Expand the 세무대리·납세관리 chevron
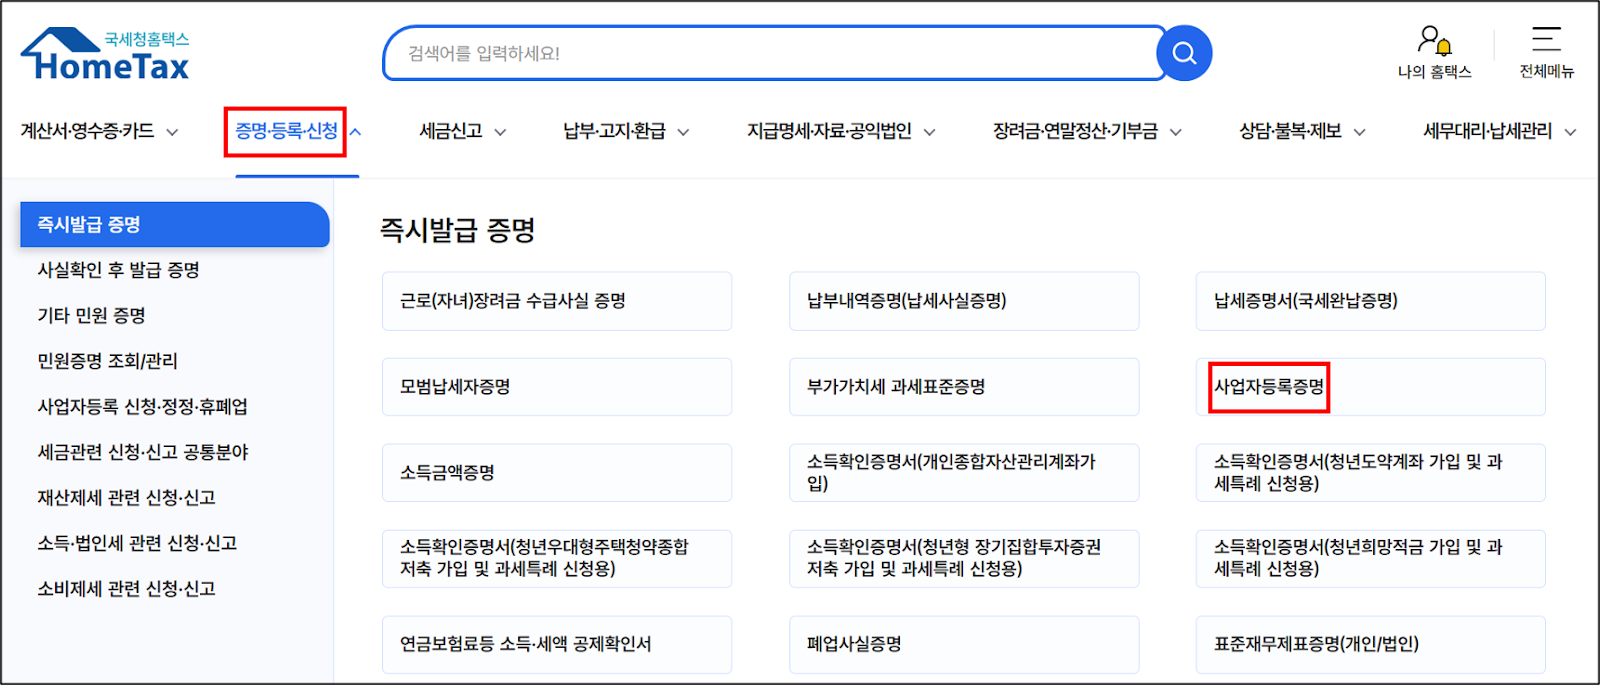Viewport: 1600px width, 685px height. (1570, 132)
